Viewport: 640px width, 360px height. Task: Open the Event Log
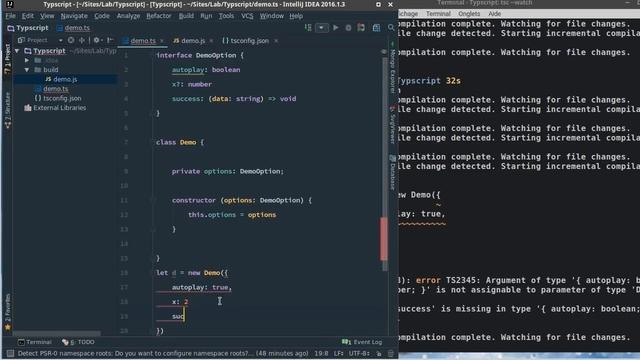pos(362,342)
